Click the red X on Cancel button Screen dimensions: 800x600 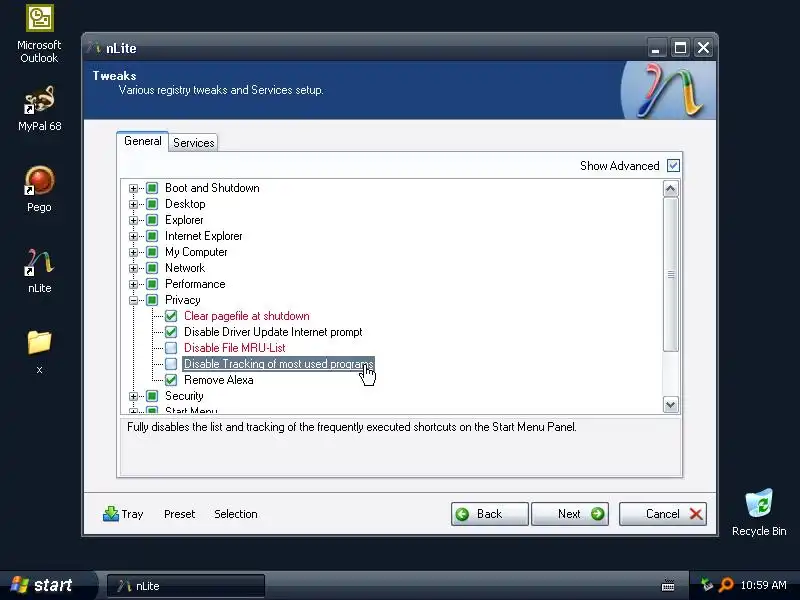coord(696,514)
